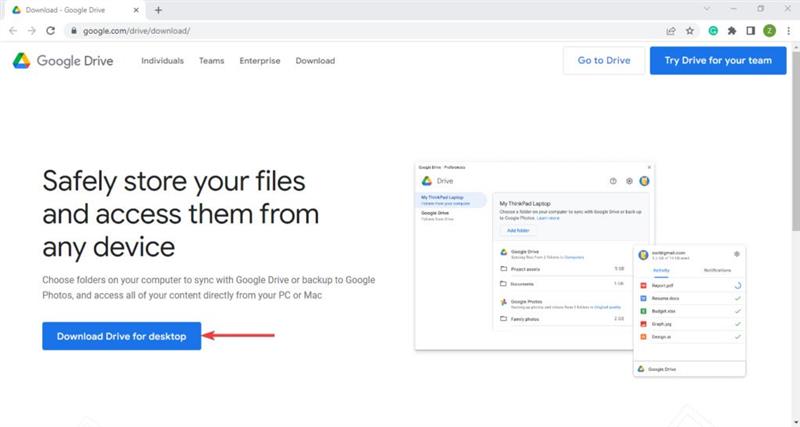Bookmark this page with the star icon

point(689,31)
